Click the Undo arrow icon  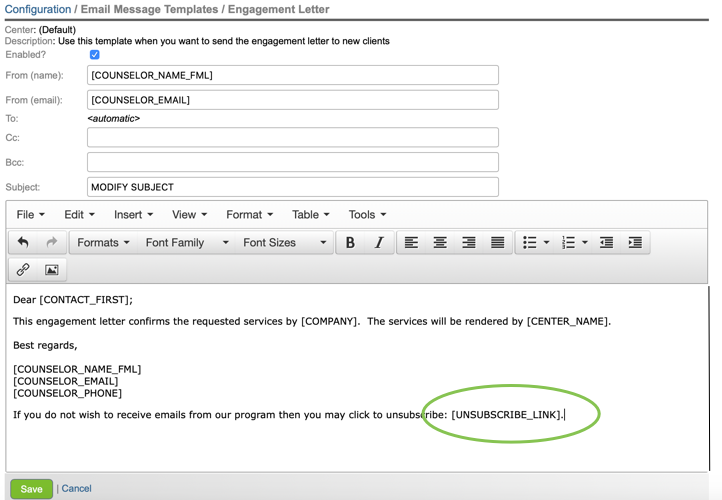point(23,243)
